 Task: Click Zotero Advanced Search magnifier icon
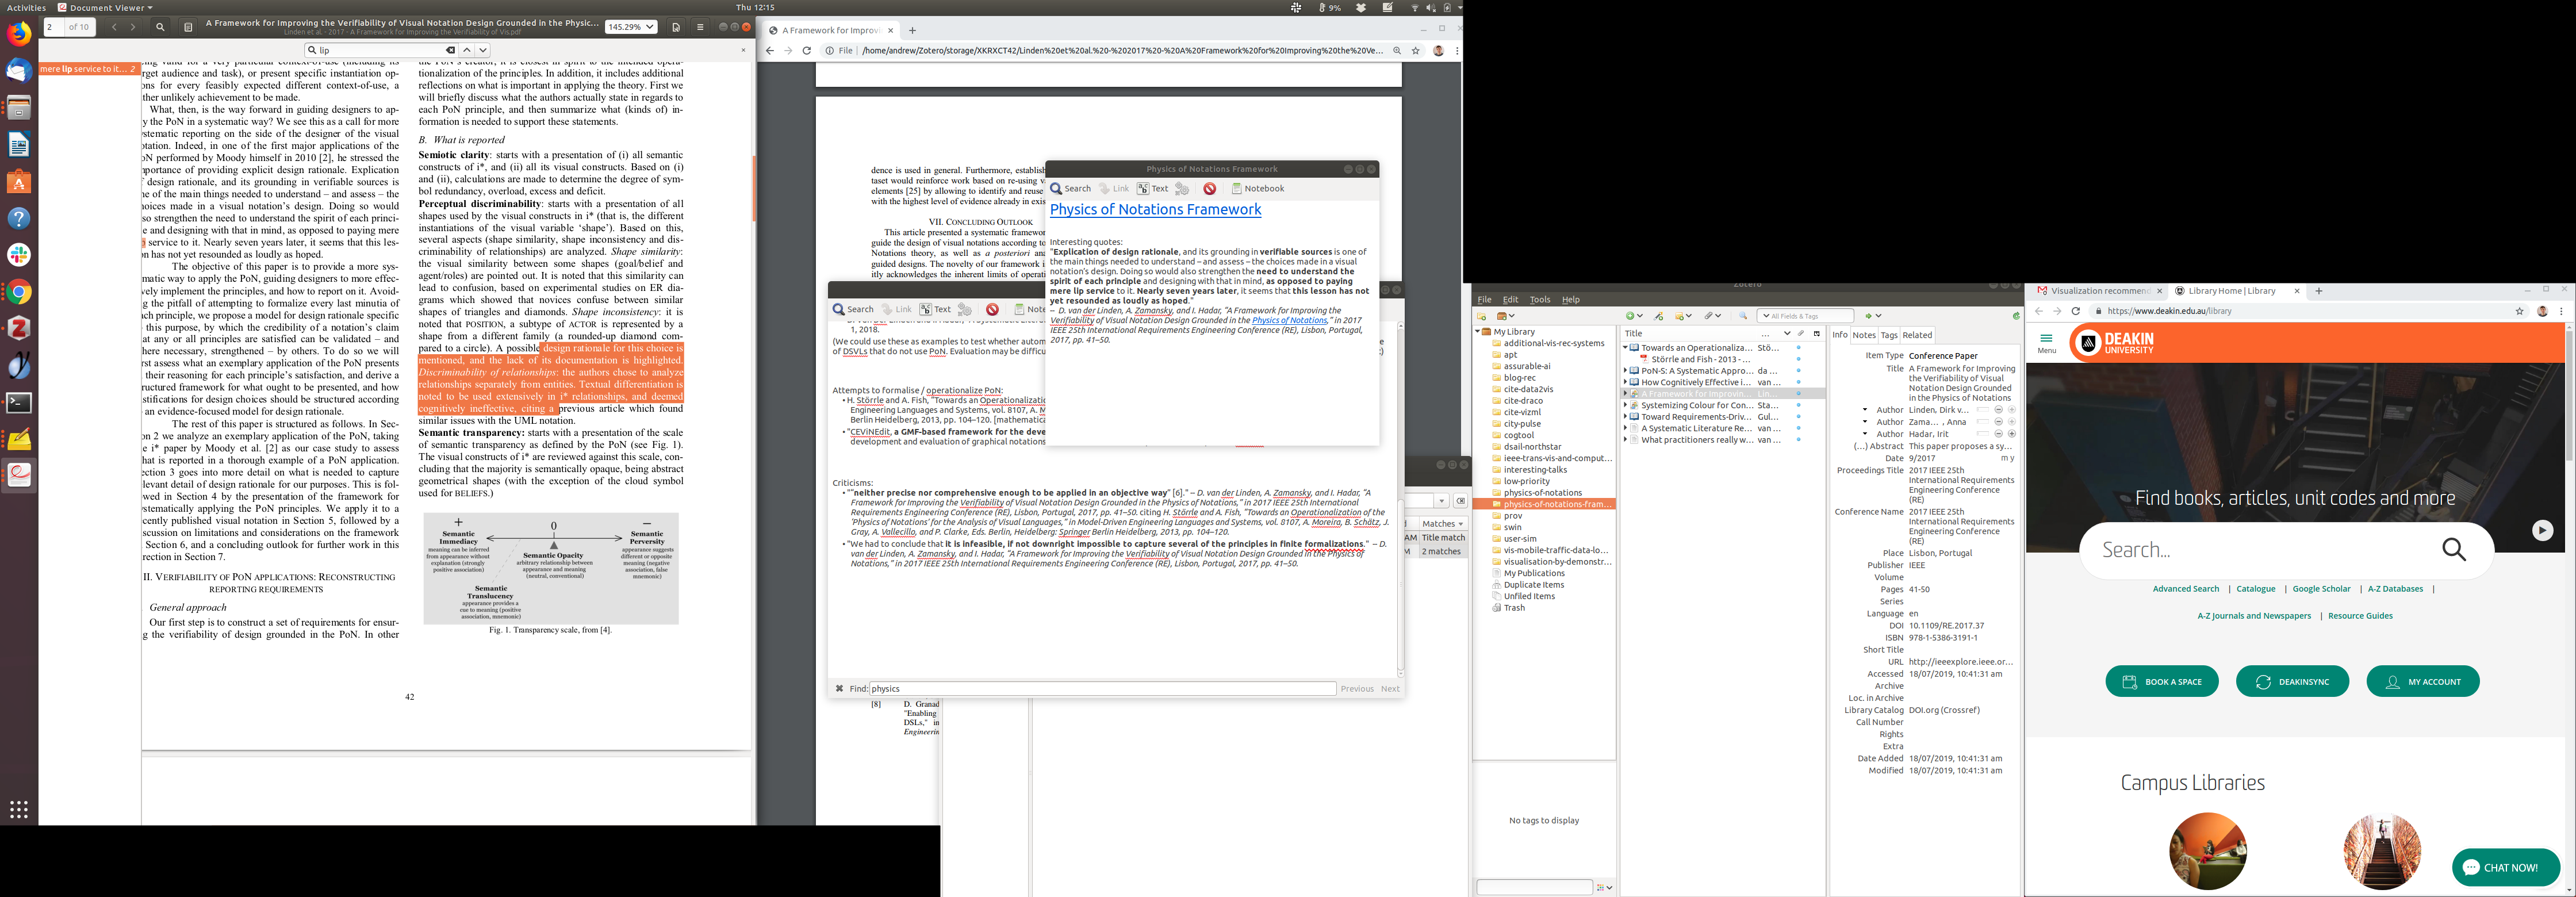click(1743, 316)
